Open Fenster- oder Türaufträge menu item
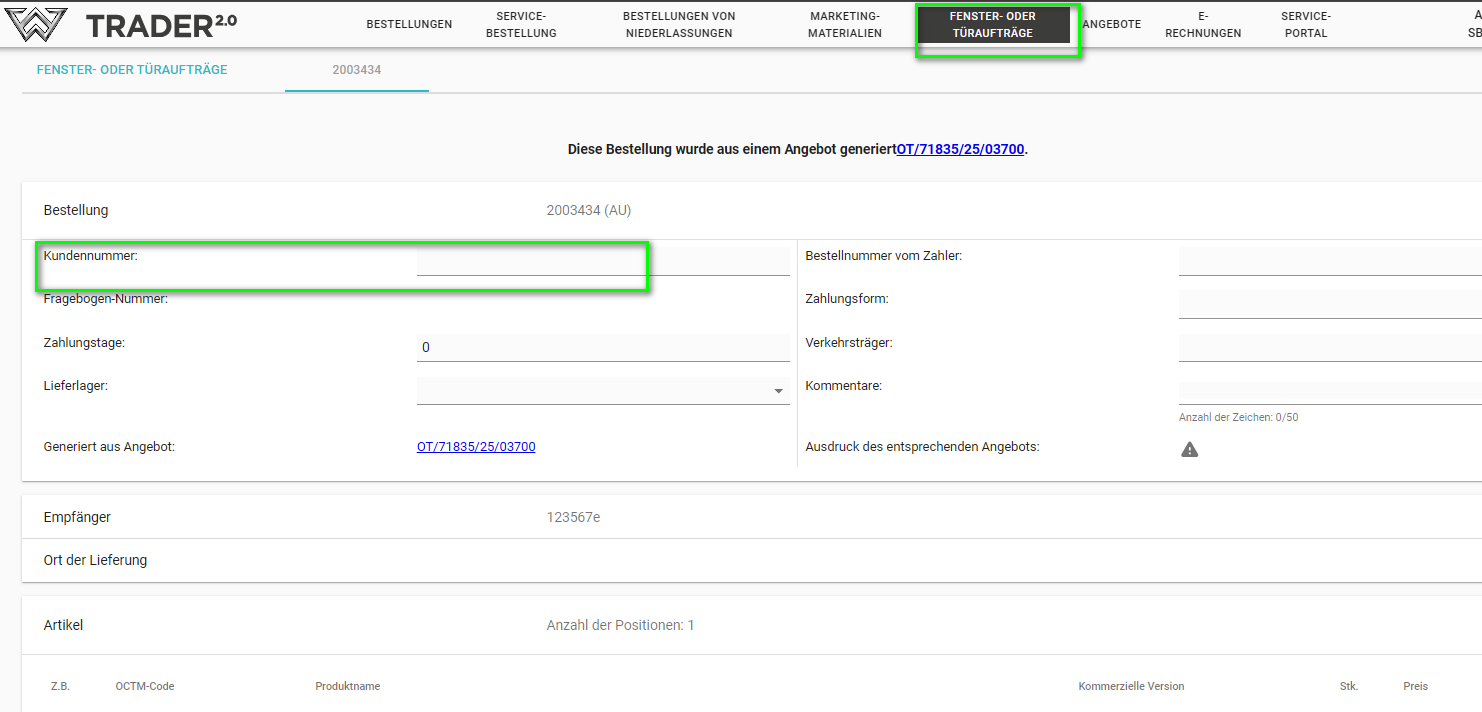Viewport: 1482px width, 712px height. click(x=993, y=25)
